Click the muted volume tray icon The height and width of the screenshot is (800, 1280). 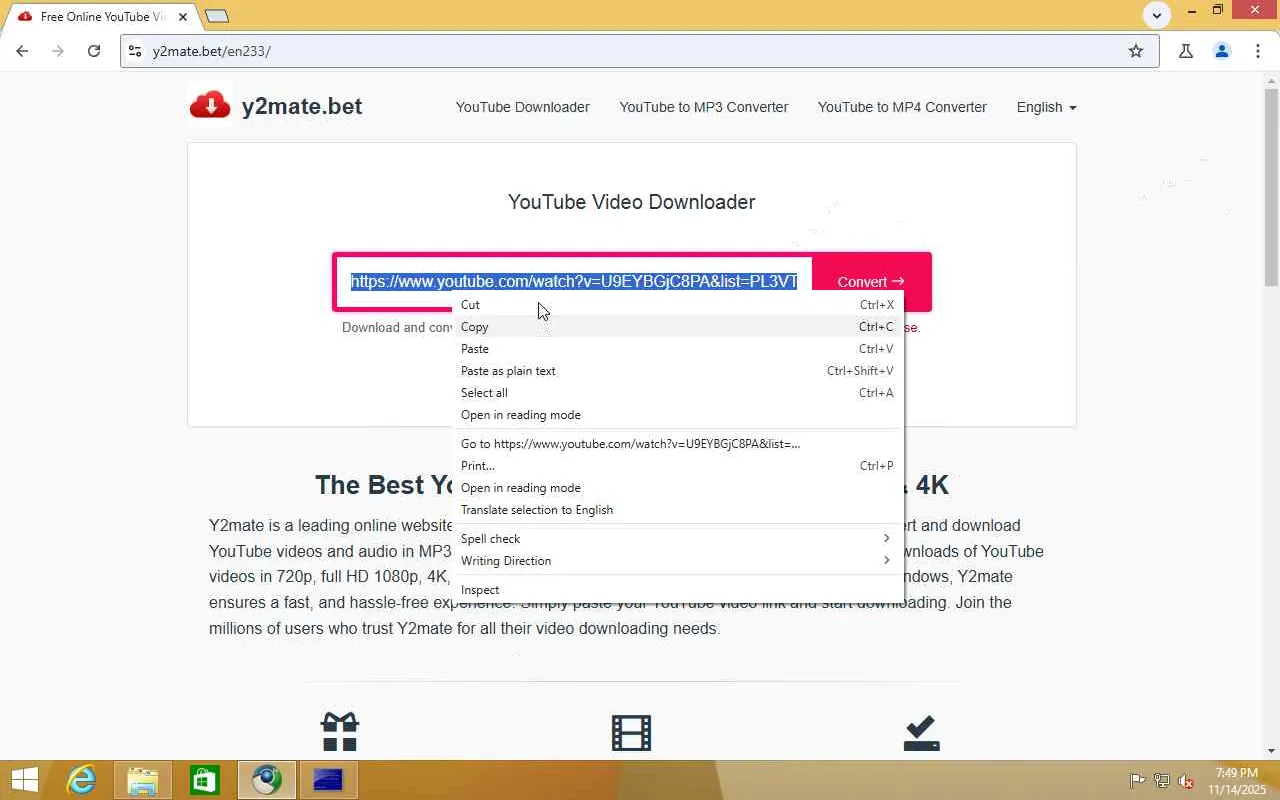pos(1186,781)
